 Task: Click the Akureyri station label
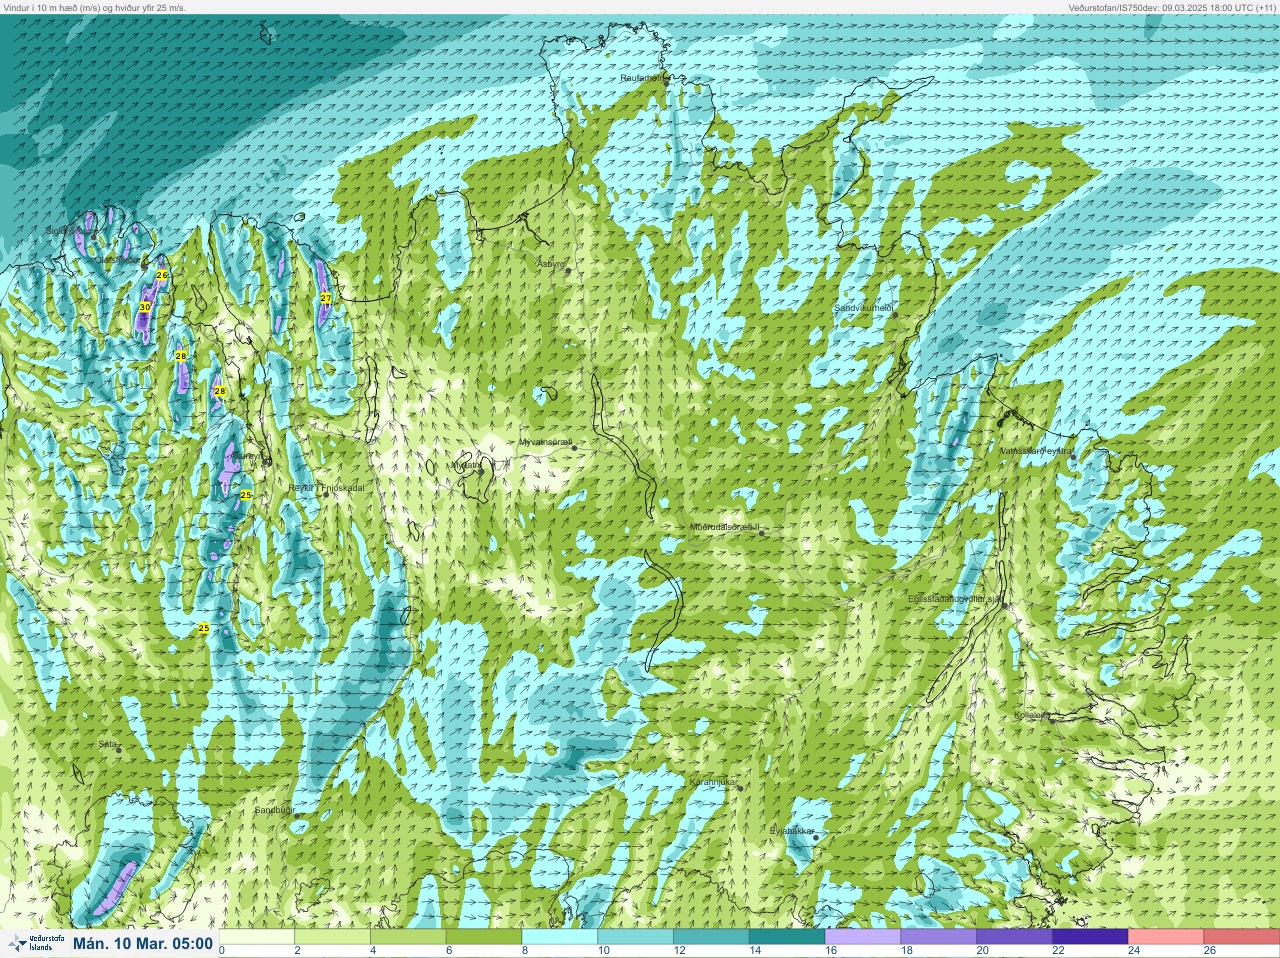[247, 455]
